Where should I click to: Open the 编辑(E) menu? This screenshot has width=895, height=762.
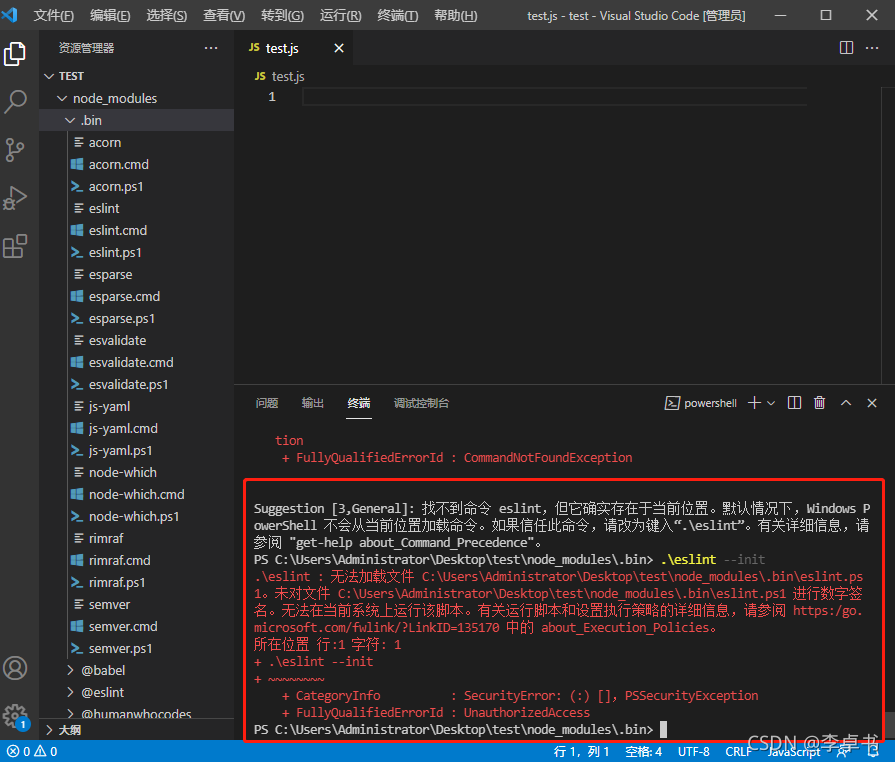[x=110, y=15]
